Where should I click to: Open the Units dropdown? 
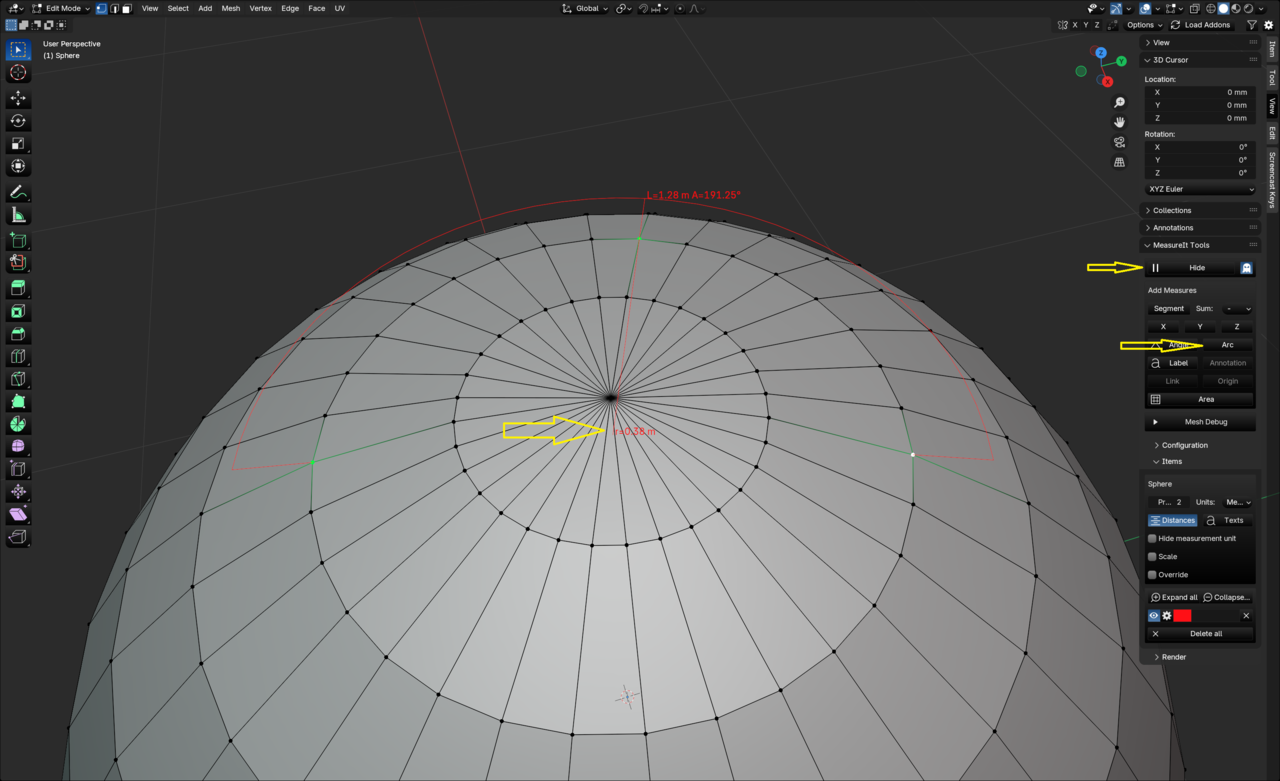pyautogui.click(x=1238, y=502)
